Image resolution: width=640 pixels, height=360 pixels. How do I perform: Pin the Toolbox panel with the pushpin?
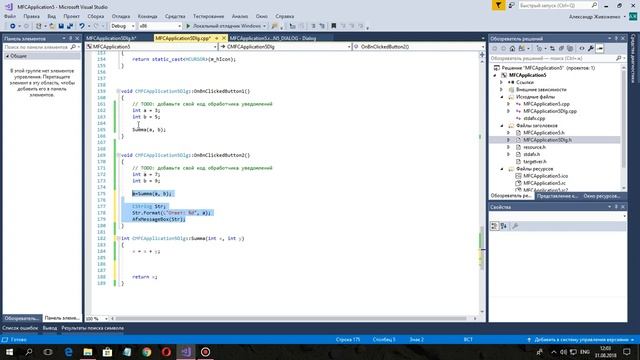(71, 38)
